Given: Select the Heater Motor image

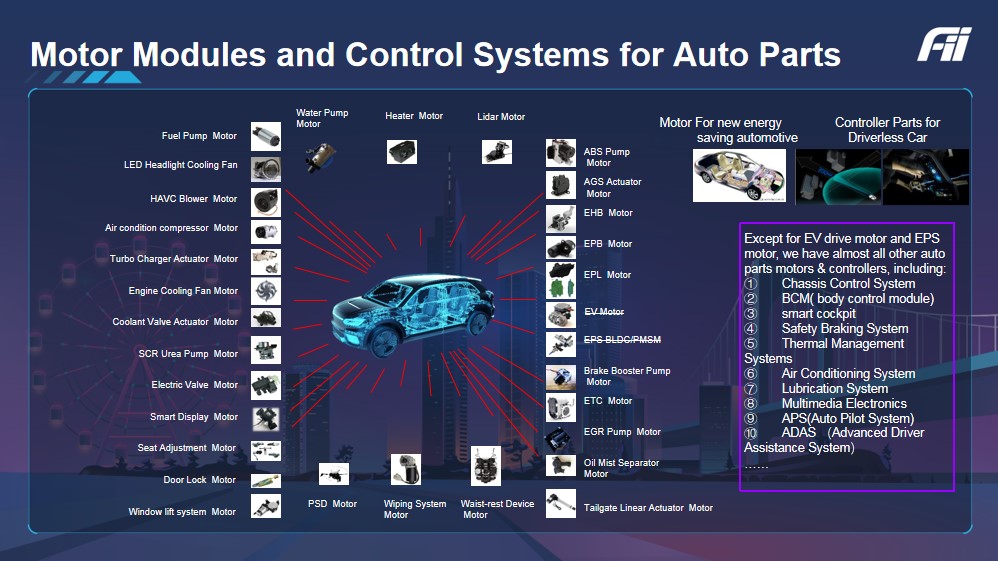Looking at the screenshot, I should coord(401,151).
